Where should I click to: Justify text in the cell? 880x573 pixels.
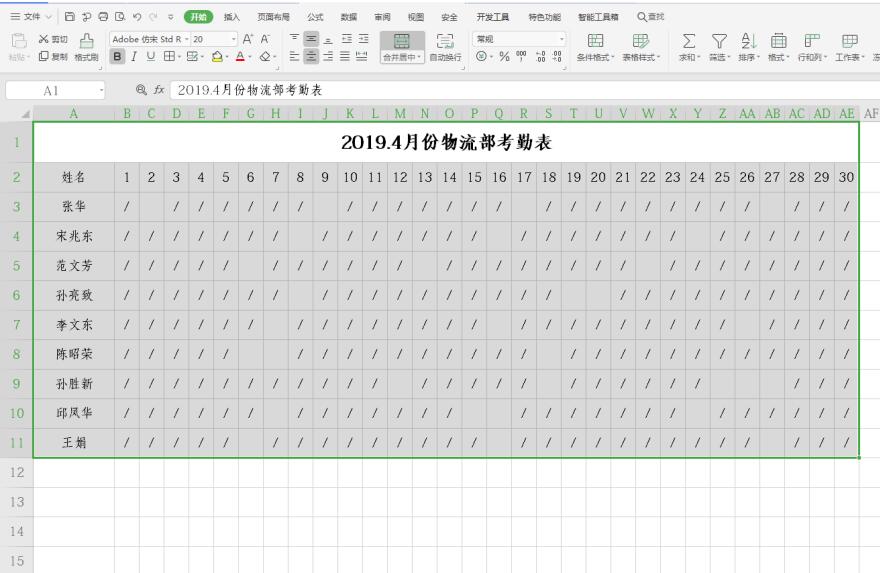(x=345, y=56)
